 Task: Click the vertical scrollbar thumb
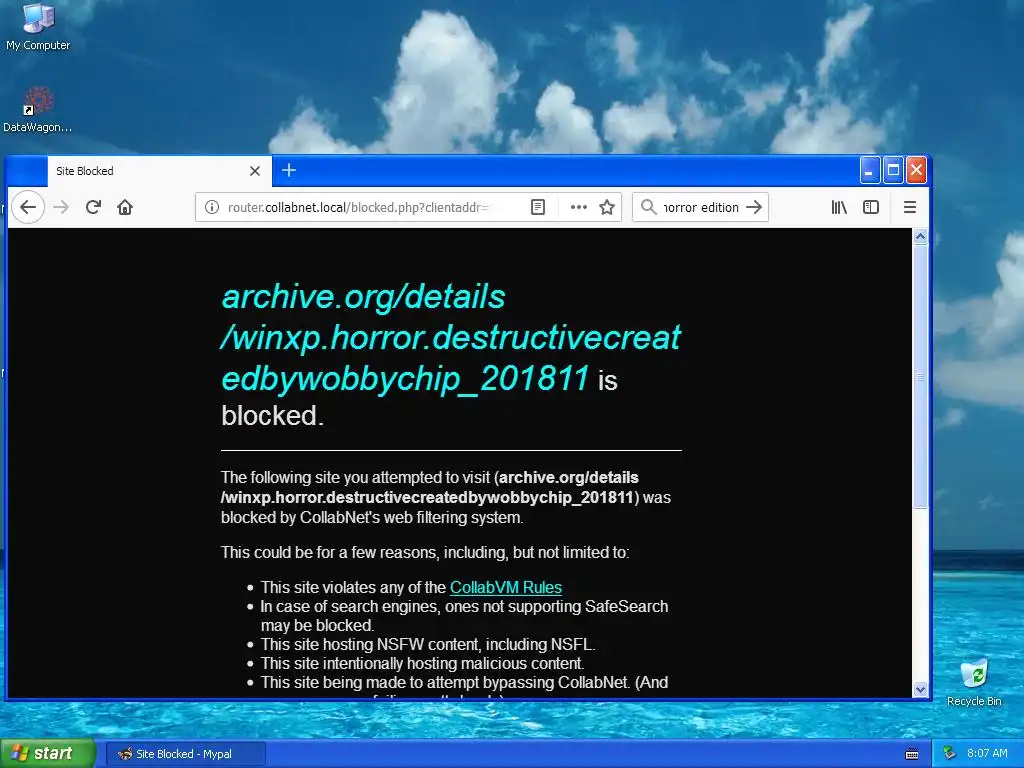point(920,377)
